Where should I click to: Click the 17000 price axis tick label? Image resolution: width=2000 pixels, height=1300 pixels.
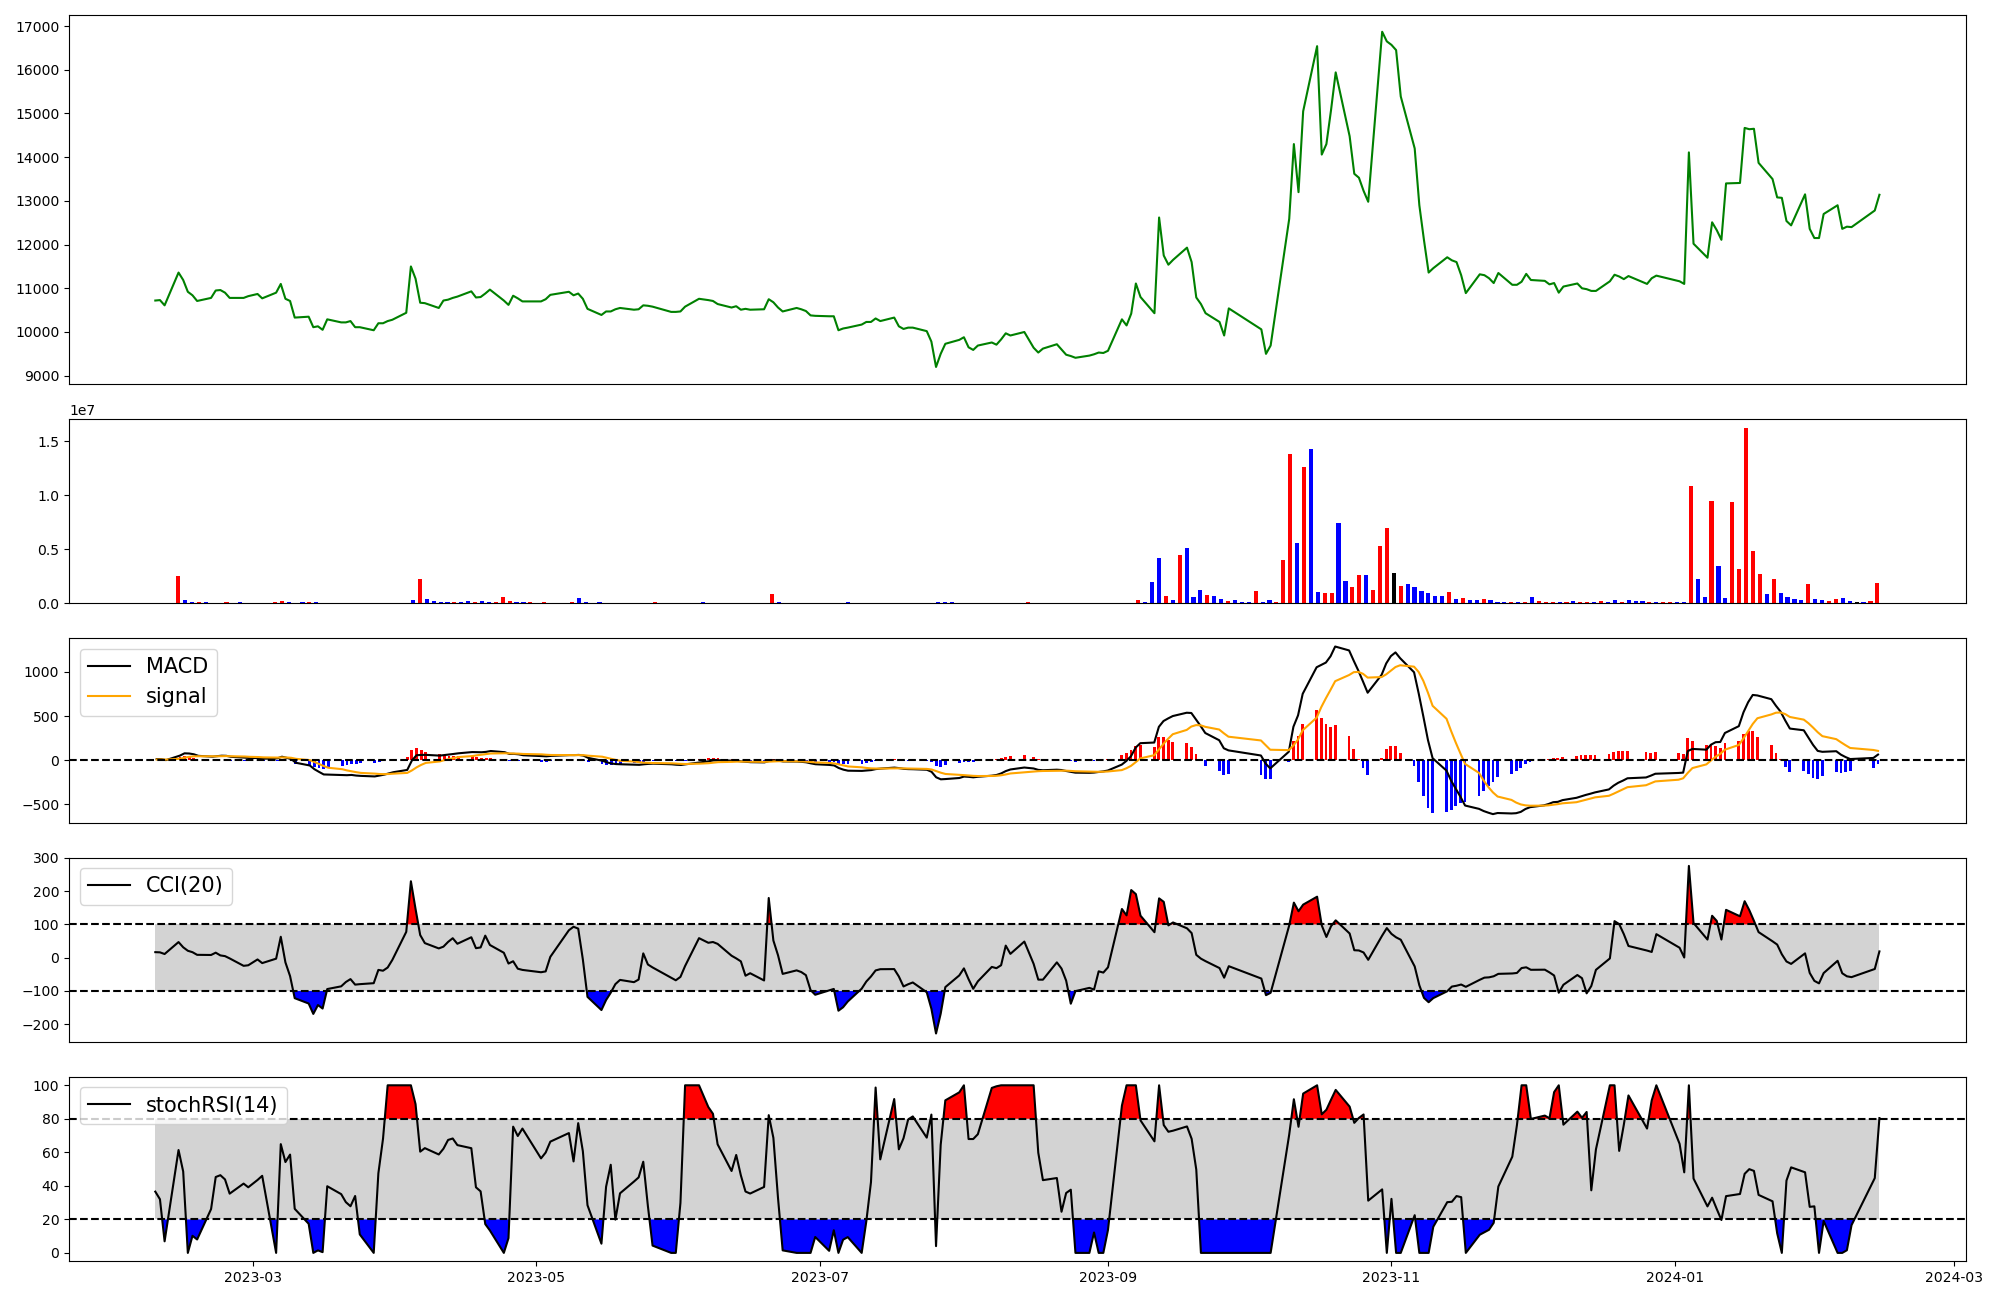coord(37,27)
